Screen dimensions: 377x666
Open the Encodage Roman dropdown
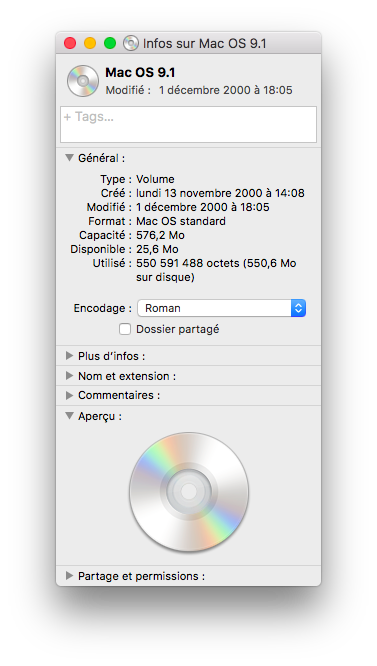point(221,308)
